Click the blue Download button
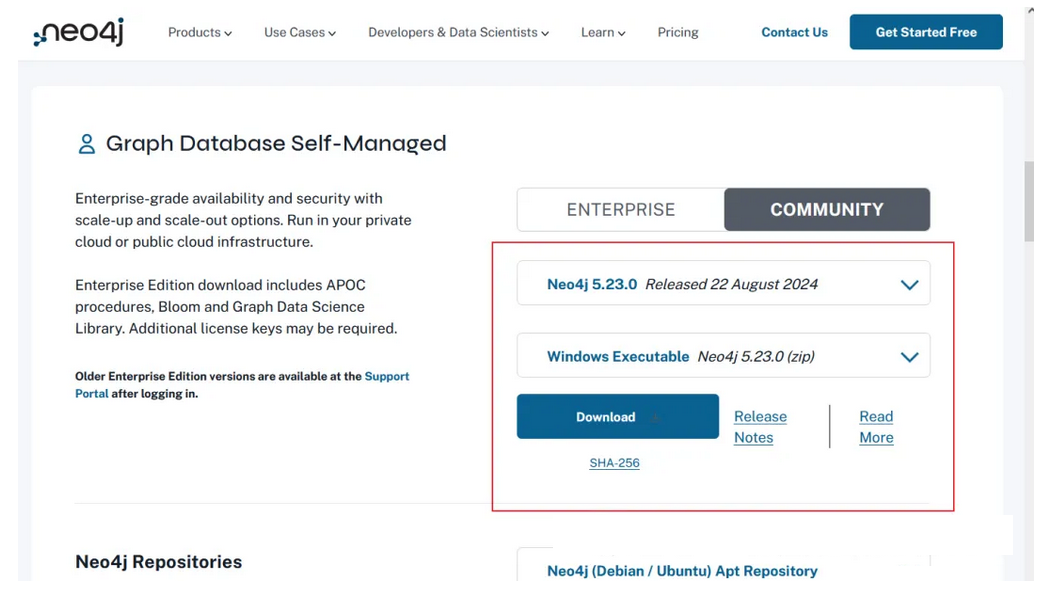 (617, 417)
